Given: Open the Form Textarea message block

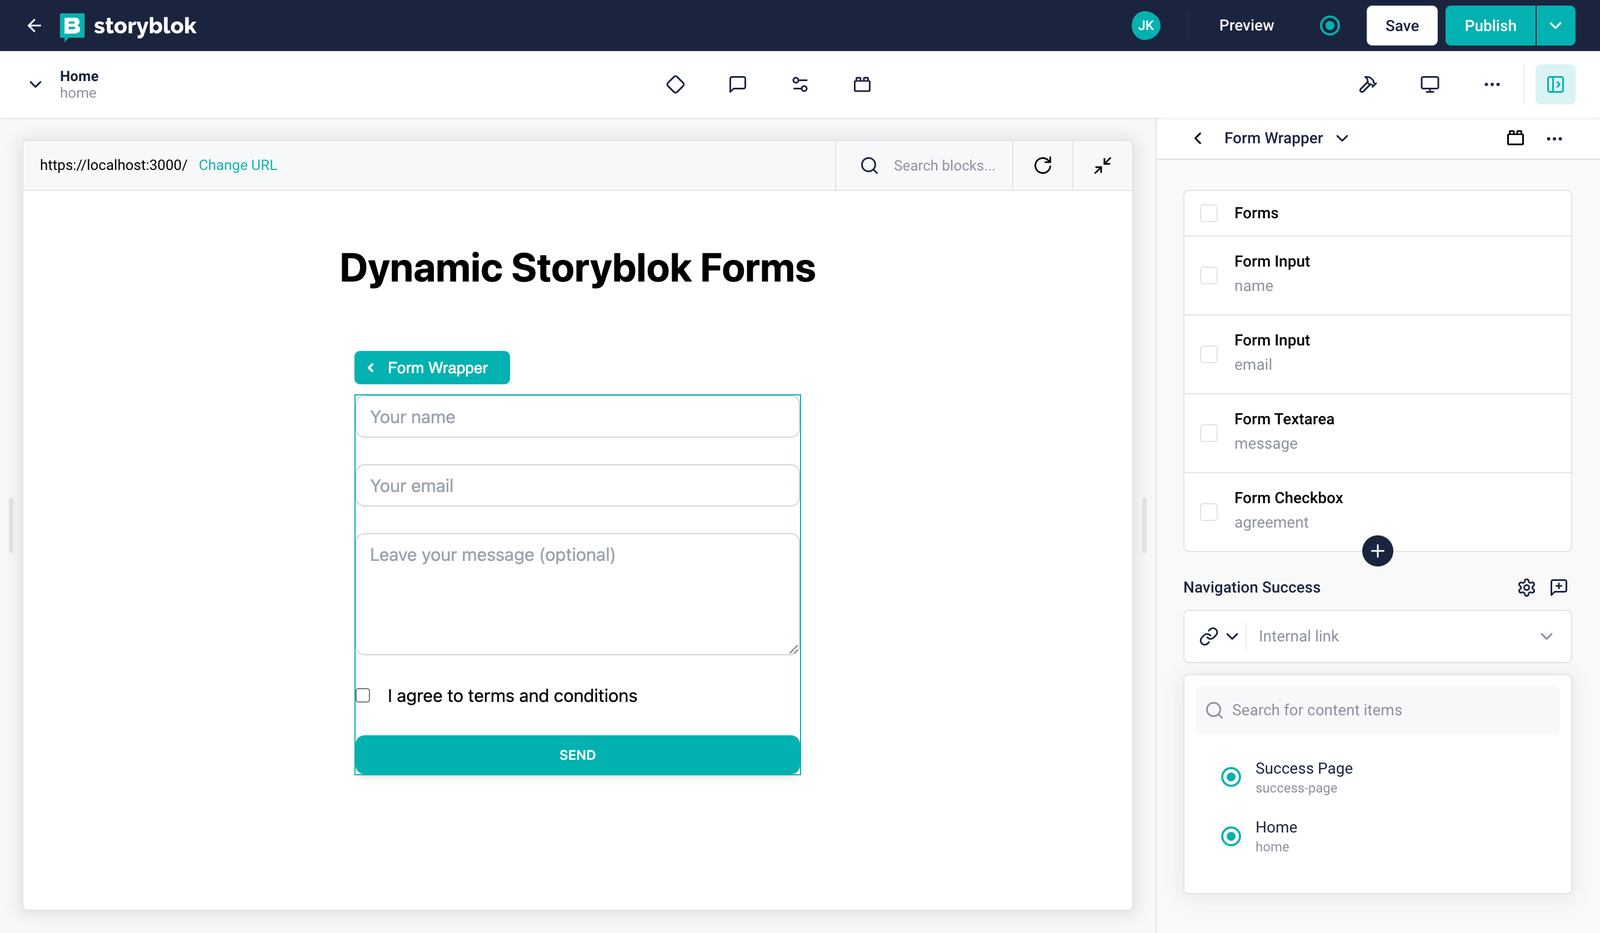Looking at the screenshot, I should click(x=1378, y=433).
